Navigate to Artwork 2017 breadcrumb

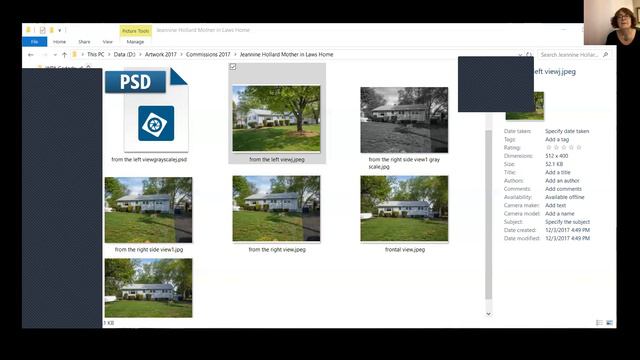pos(161,54)
